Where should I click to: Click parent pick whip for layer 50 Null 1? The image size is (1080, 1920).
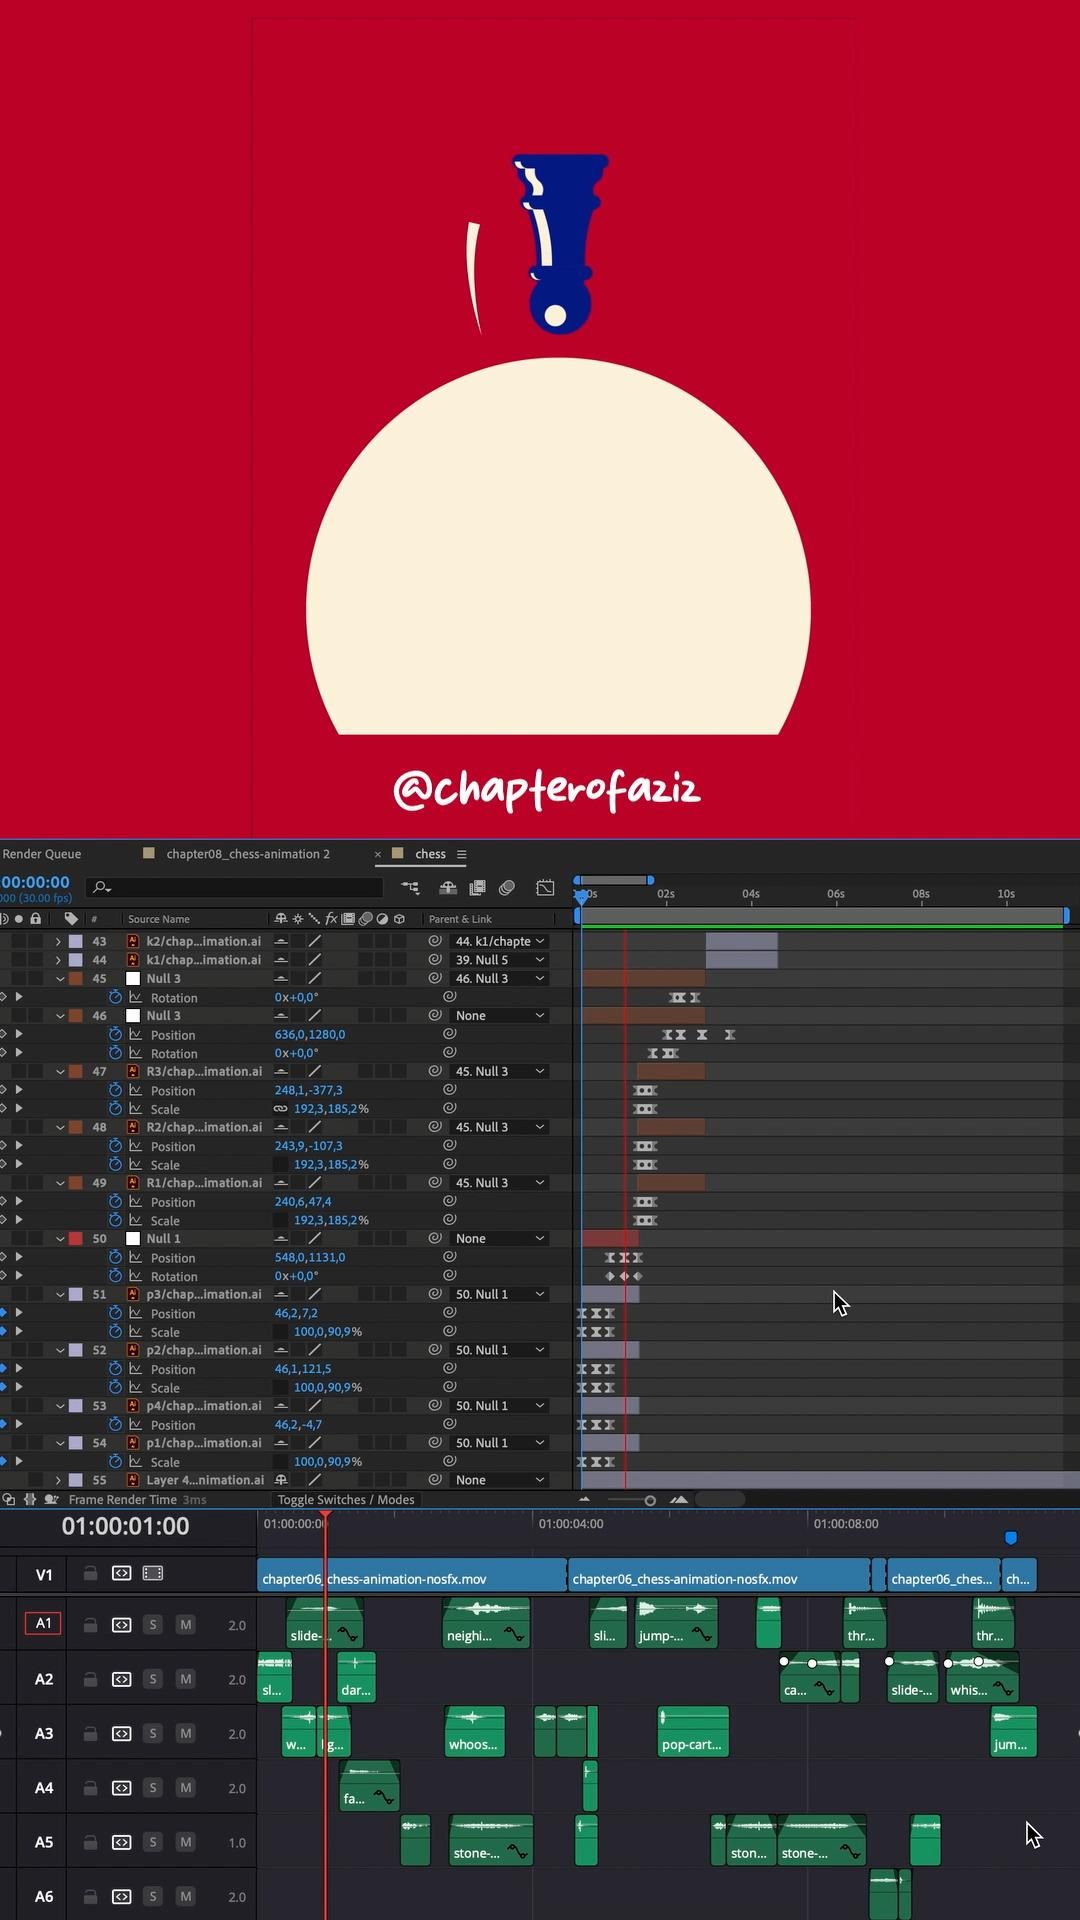(x=435, y=1238)
